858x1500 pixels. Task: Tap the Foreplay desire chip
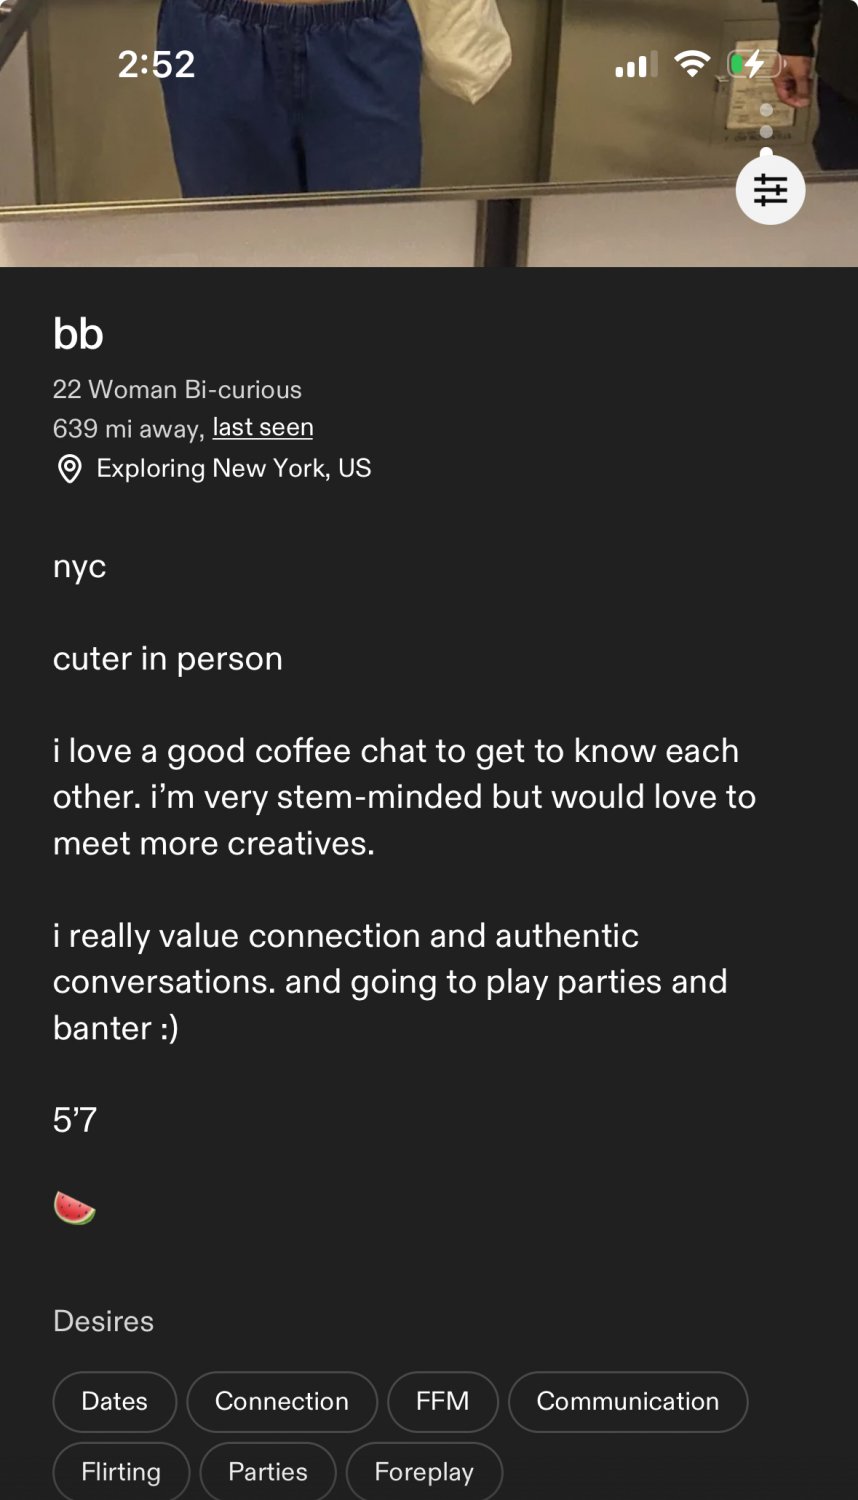click(424, 1472)
